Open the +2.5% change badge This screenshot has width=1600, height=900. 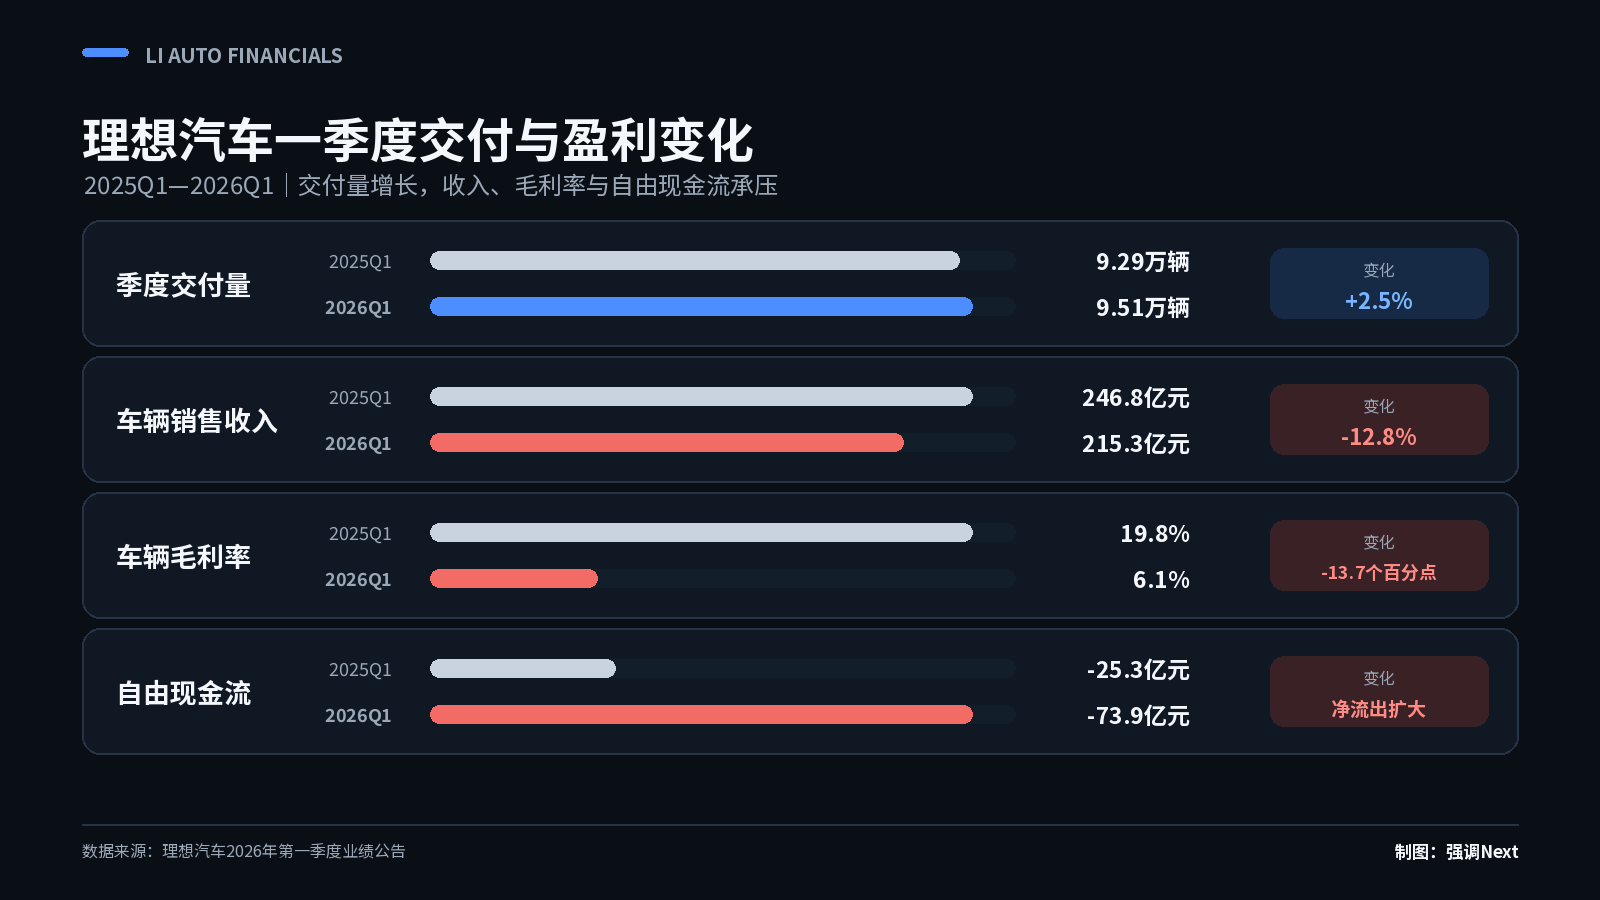pos(1379,284)
